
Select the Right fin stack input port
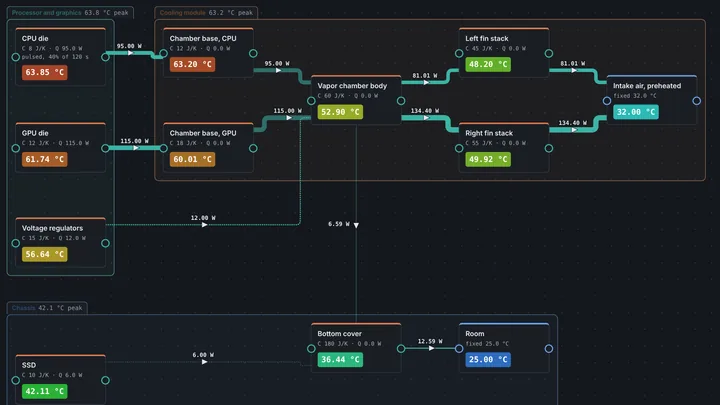459,148
